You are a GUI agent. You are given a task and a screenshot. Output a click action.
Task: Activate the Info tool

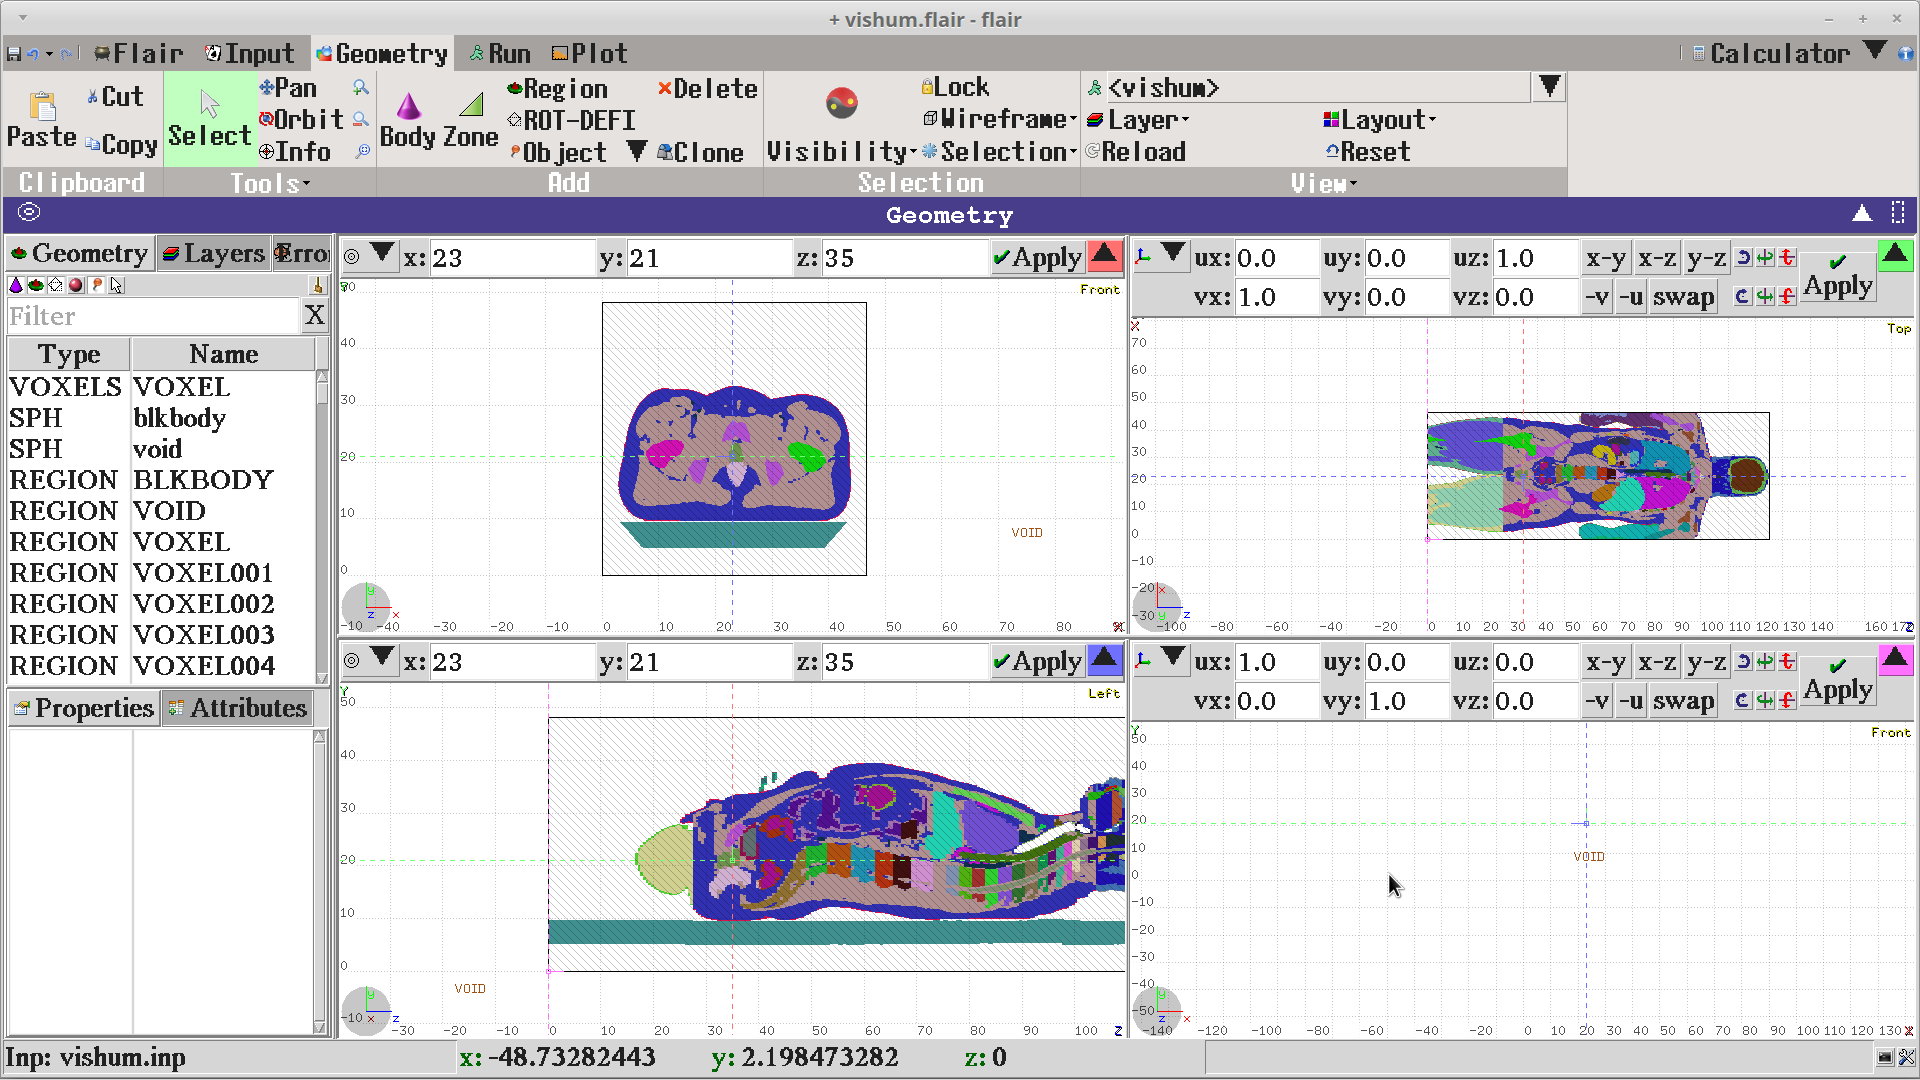tap(295, 152)
